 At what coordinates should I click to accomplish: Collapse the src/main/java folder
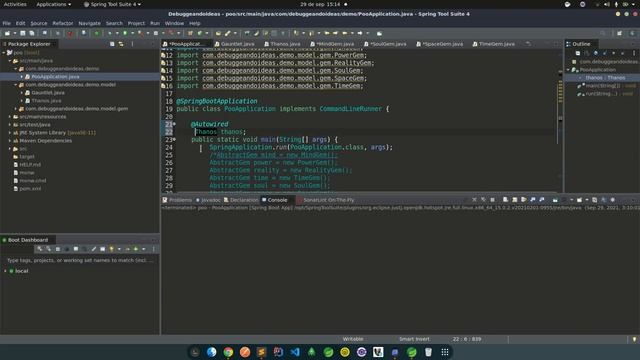[10, 60]
